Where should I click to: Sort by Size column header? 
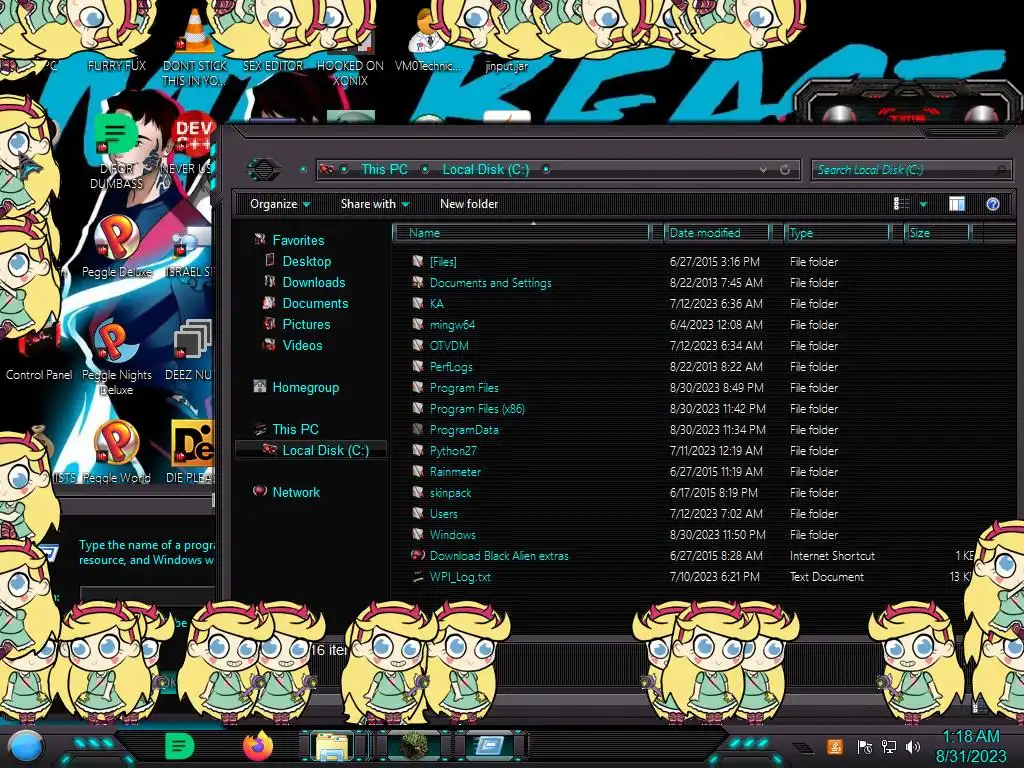pyautogui.click(x=936, y=232)
